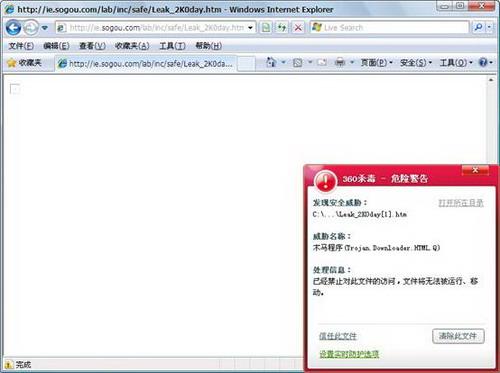Open the 安全(S) command bar menu
This screenshot has height=373, width=500.
pyautogui.click(x=416, y=63)
